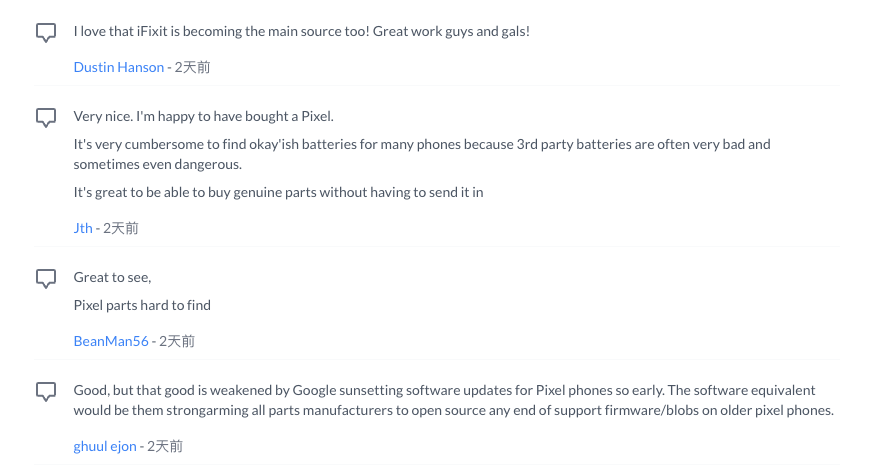Image resolution: width=871 pixels, height=471 pixels.
Task: Select the comment icon next to BeanMan56's comment
Action: [46, 278]
